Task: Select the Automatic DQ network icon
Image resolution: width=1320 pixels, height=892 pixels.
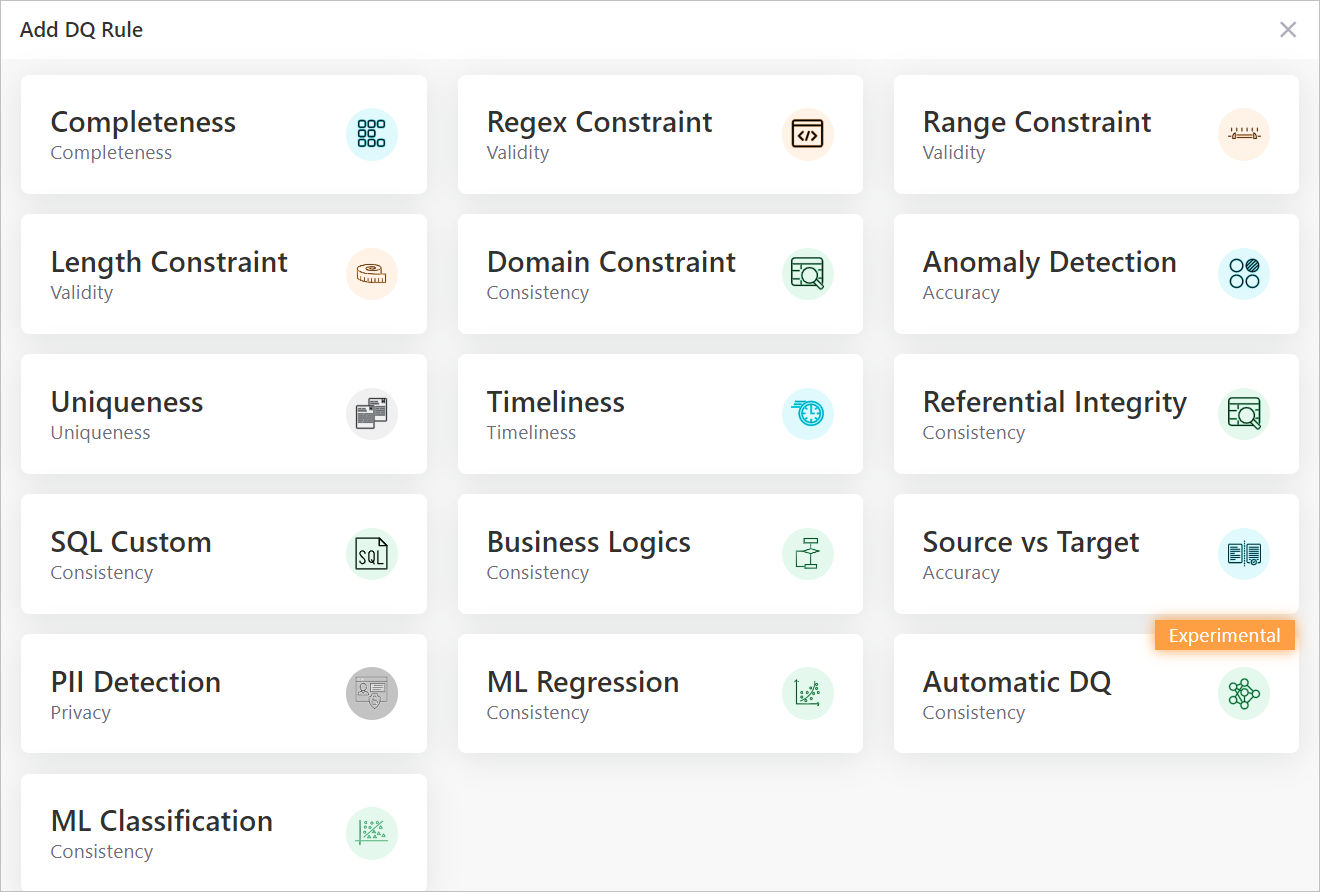Action: 1244,694
